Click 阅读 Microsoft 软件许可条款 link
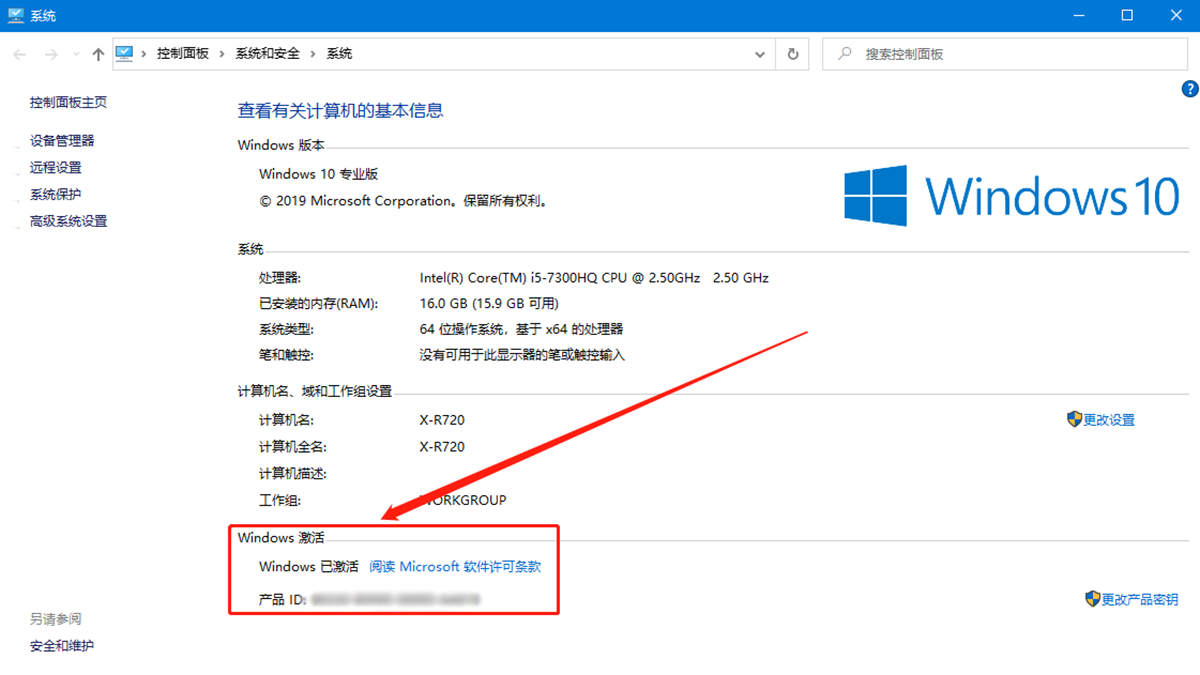This screenshot has width=1200, height=675. [455, 566]
